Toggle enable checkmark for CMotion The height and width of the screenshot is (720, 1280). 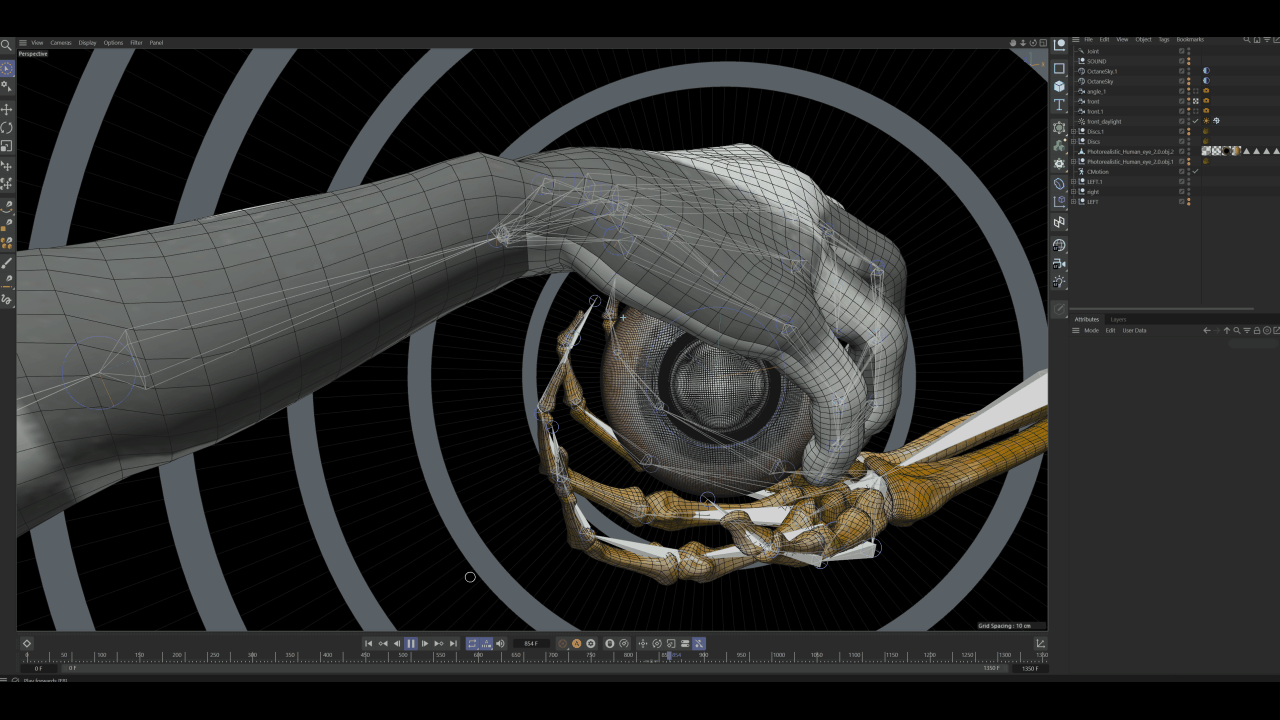1195,171
